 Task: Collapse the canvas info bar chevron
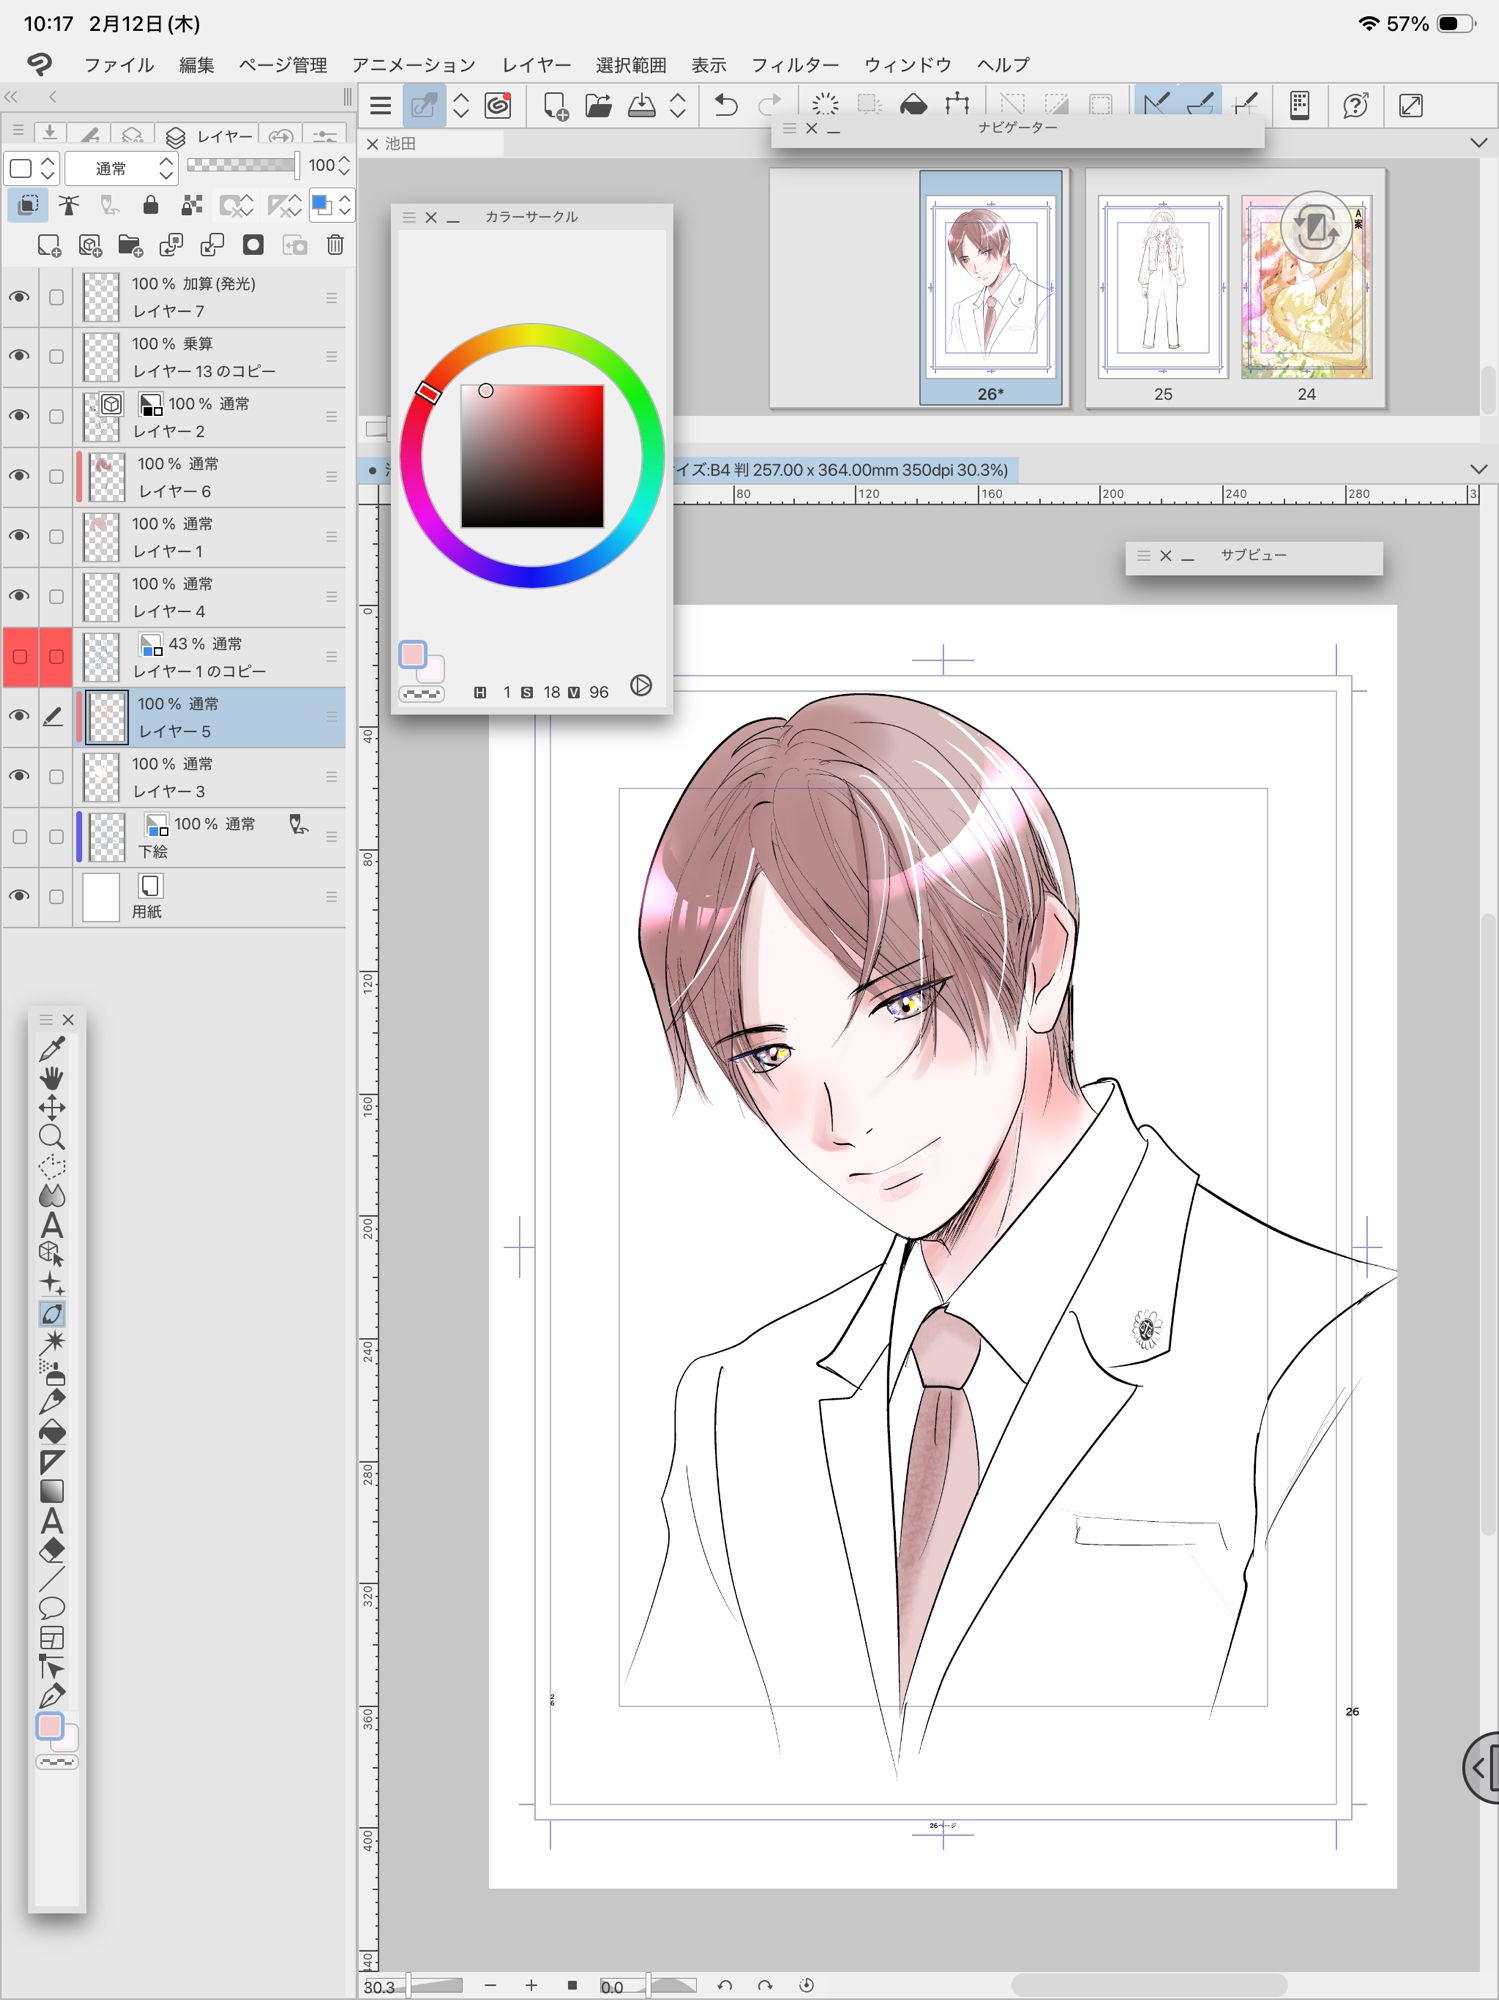coord(1479,469)
